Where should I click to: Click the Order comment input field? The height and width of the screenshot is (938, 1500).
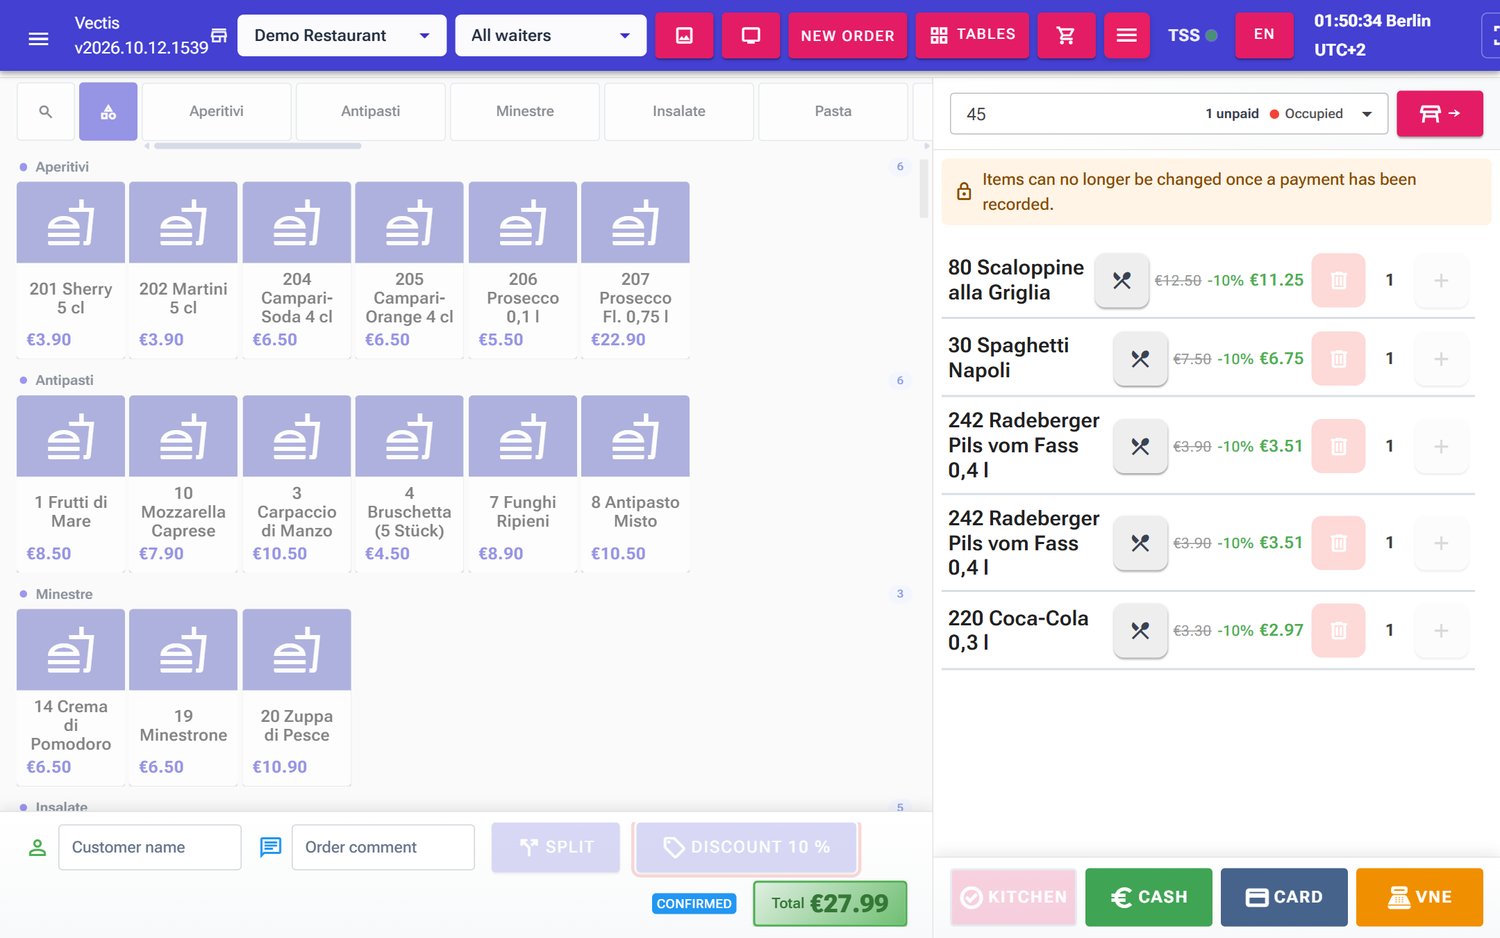click(383, 848)
